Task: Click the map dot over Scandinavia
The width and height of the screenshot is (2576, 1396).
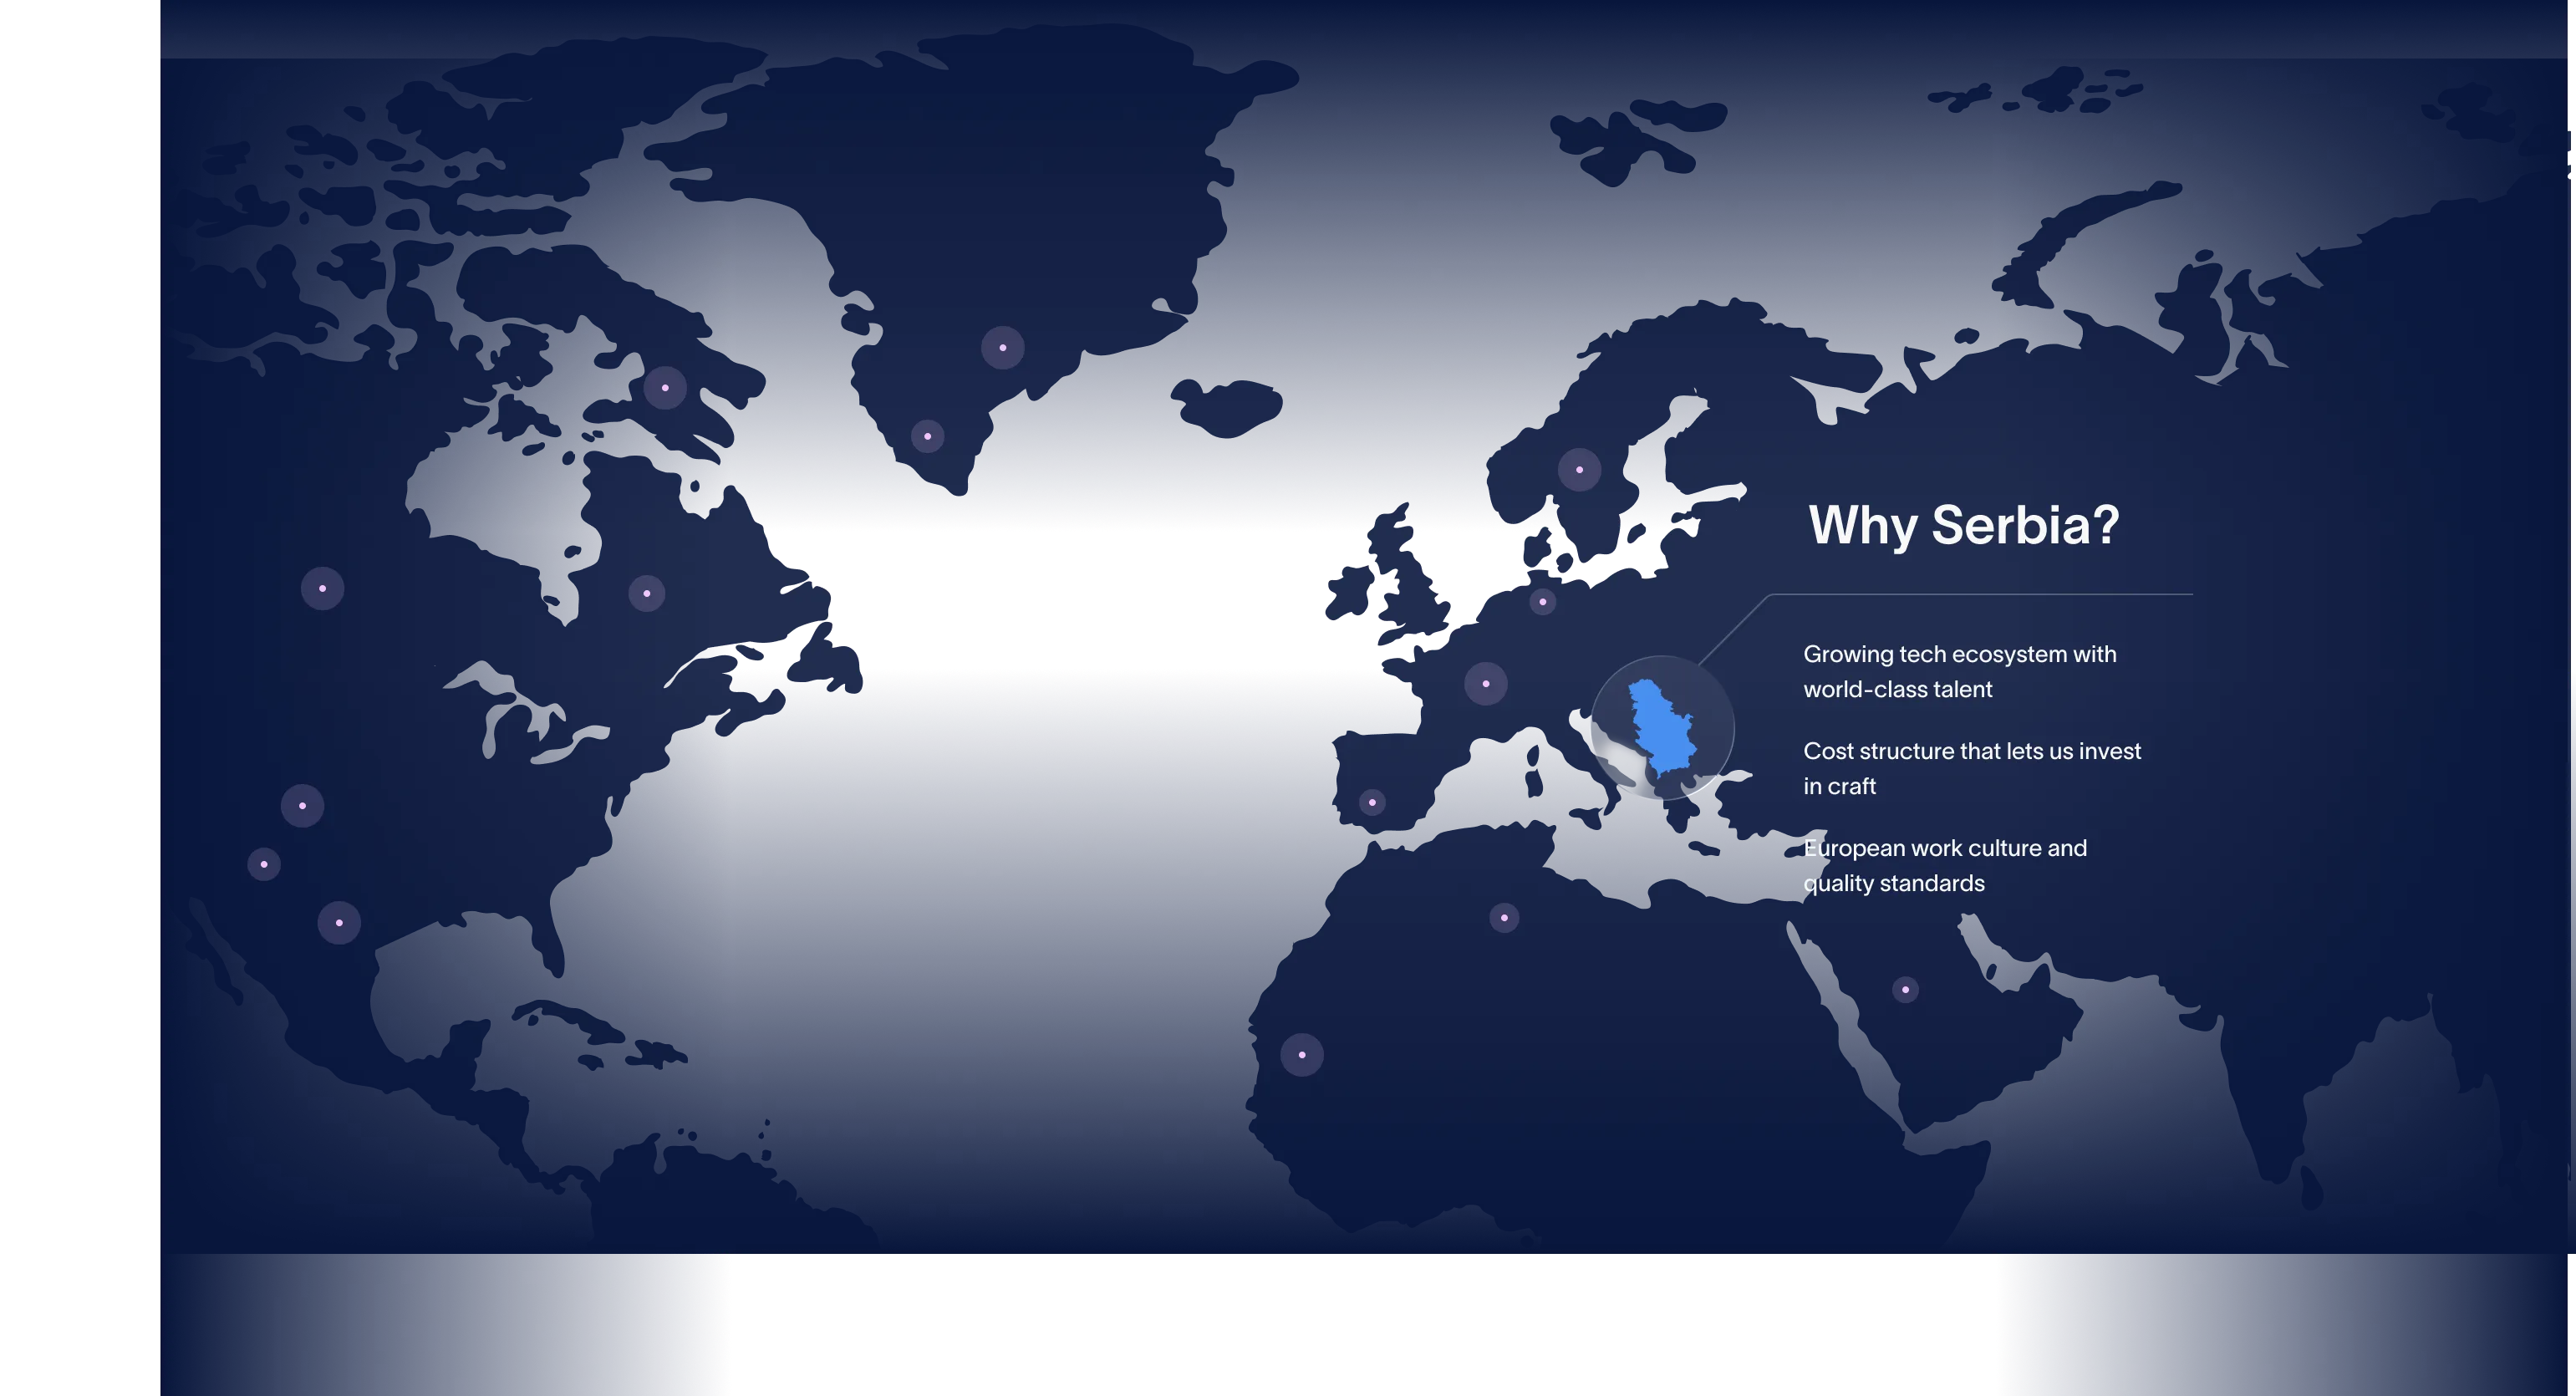Action: click(x=1579, y=470)
